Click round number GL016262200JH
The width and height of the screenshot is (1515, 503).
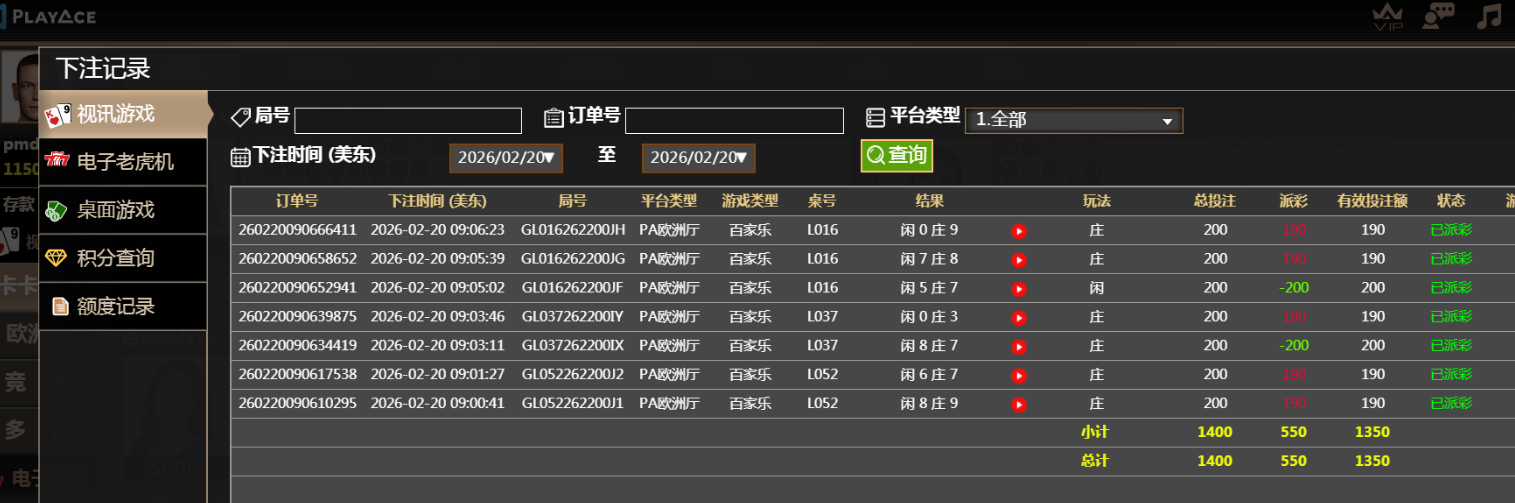[573, 230]
